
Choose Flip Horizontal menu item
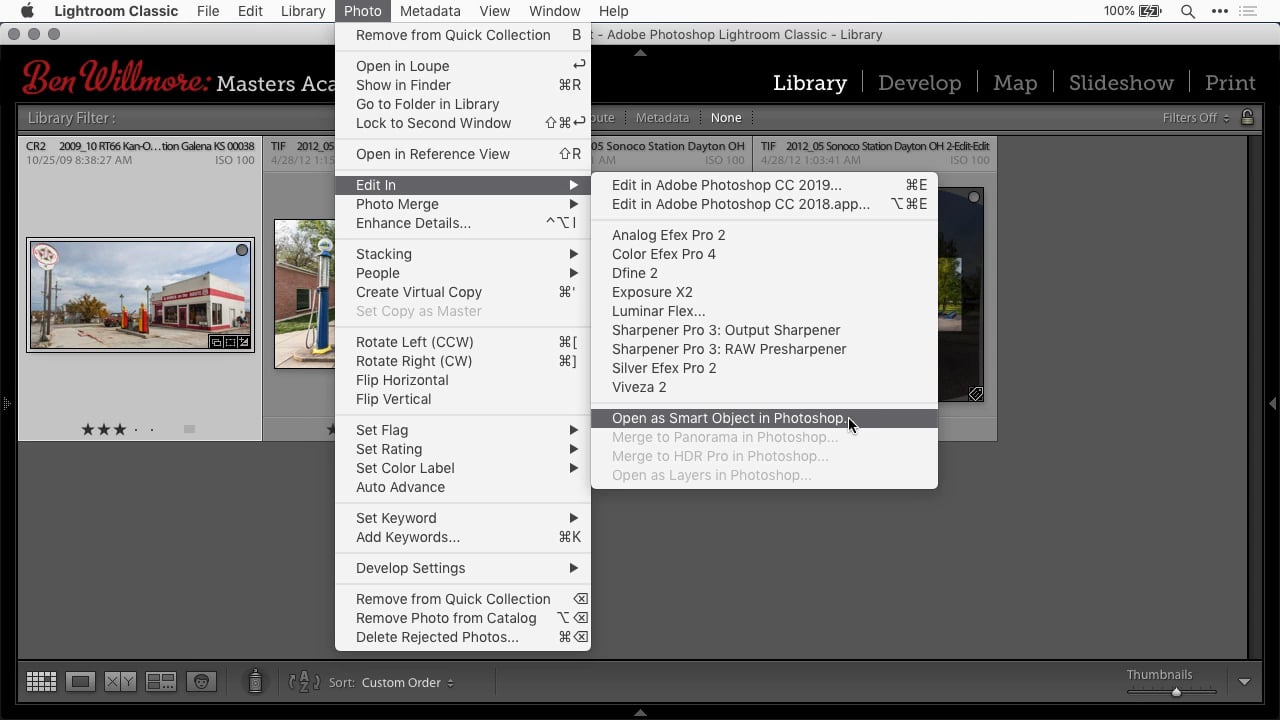point(463,380)
